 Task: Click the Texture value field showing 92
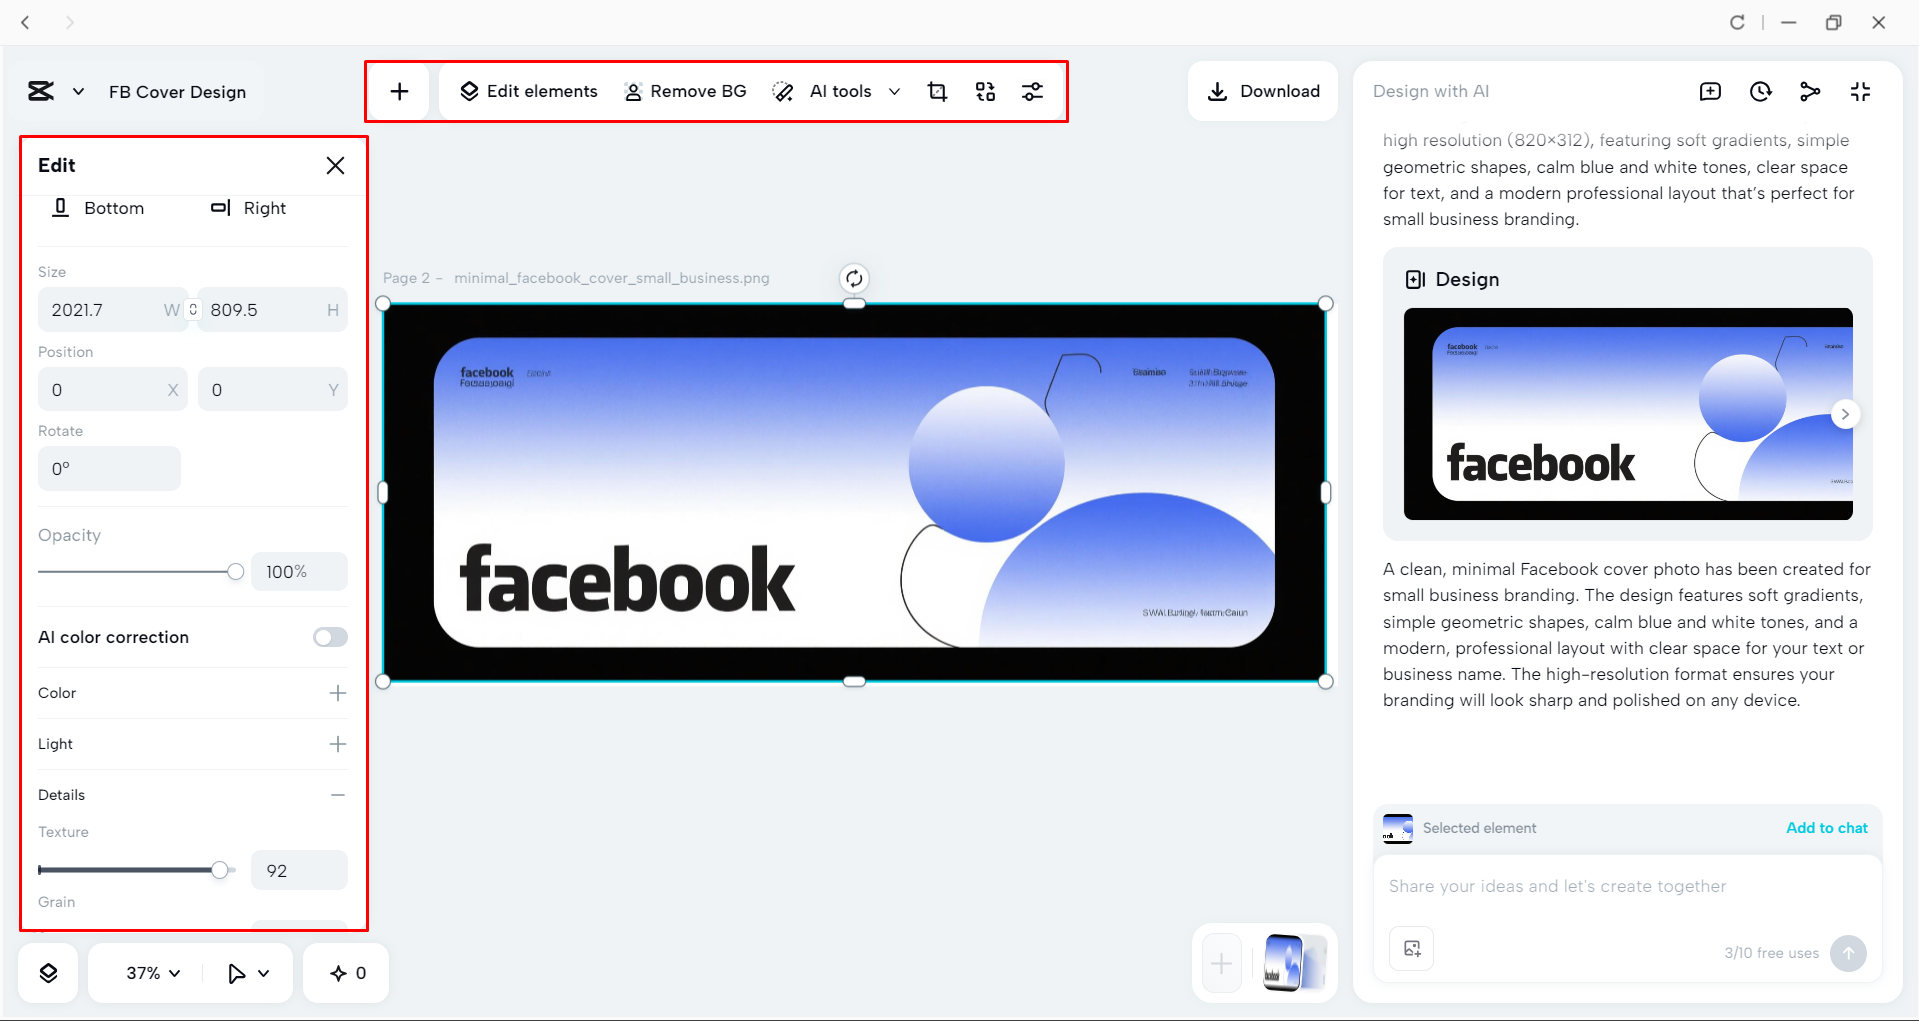tap(299, 871)
